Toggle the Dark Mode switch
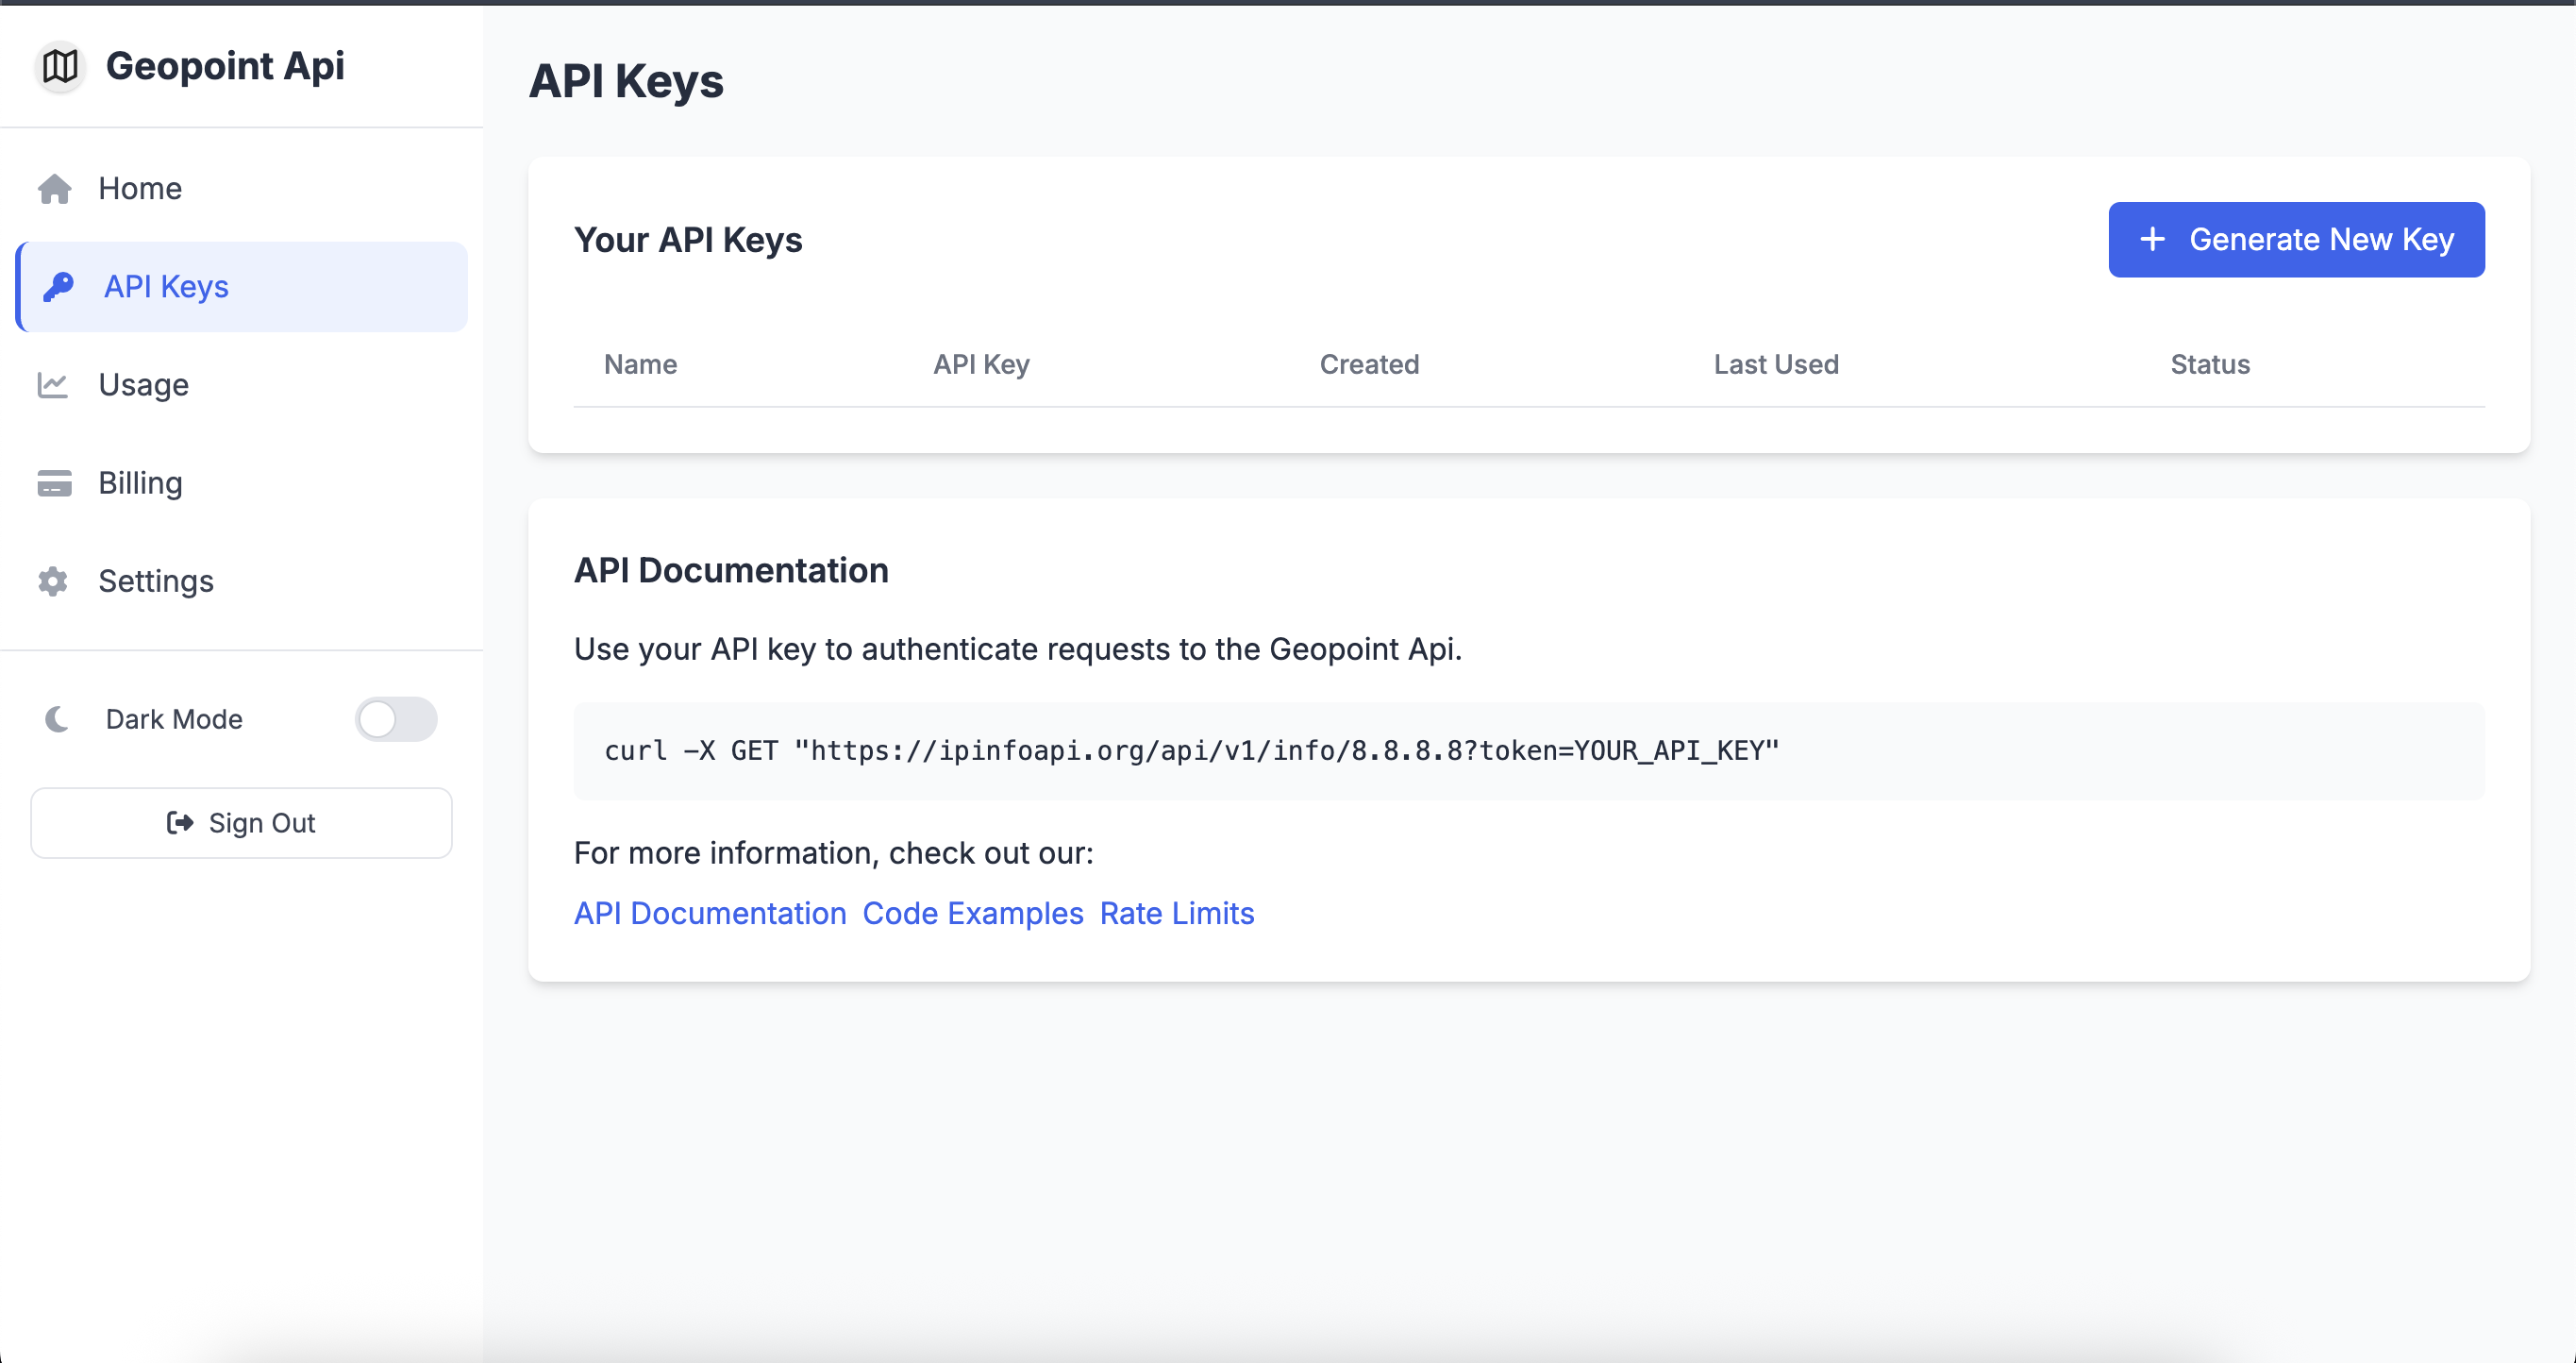The height and width of the screenshot is (1363, 2576). click(396, 719)
